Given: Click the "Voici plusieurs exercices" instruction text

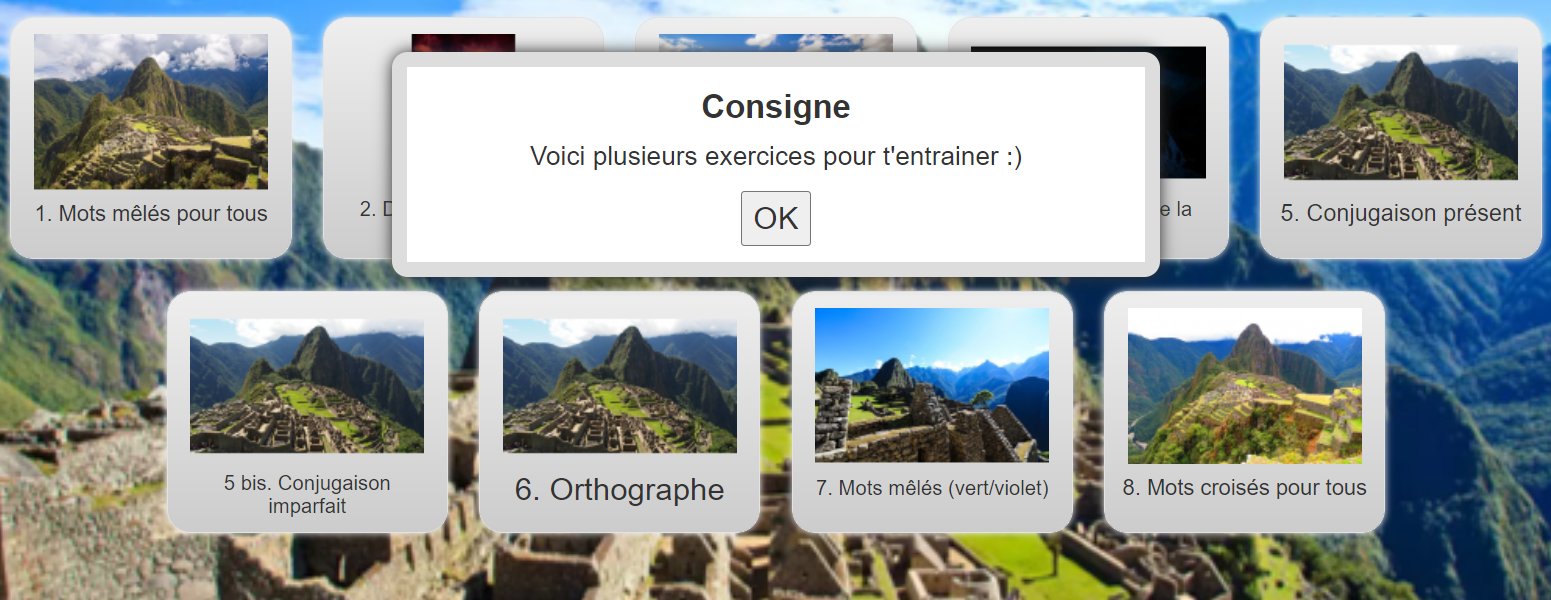Looking at the screenshot, I should (x=775, y=156).
